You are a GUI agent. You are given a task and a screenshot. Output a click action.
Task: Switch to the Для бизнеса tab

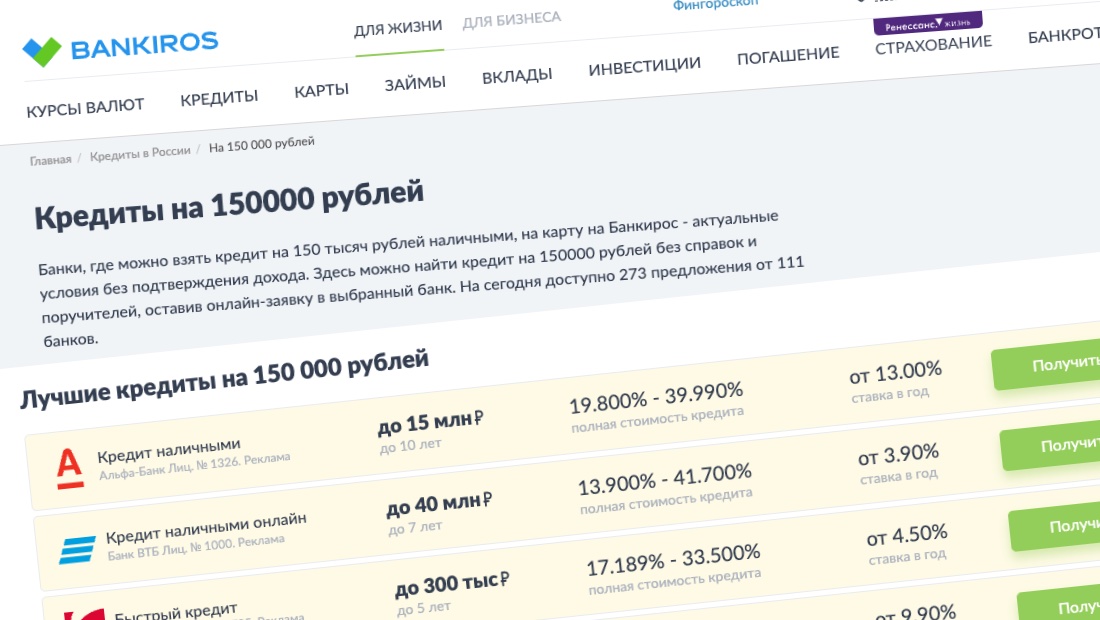click(511, 19)
